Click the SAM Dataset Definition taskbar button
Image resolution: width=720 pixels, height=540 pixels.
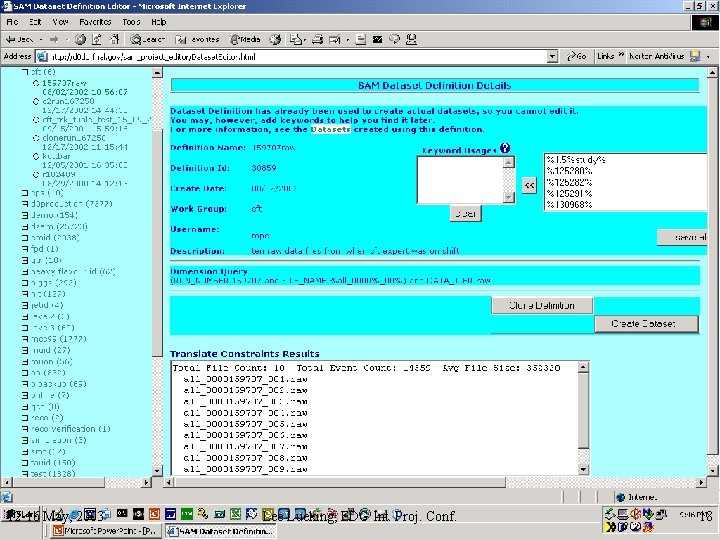pyautogui.click(x=220, y=531)
